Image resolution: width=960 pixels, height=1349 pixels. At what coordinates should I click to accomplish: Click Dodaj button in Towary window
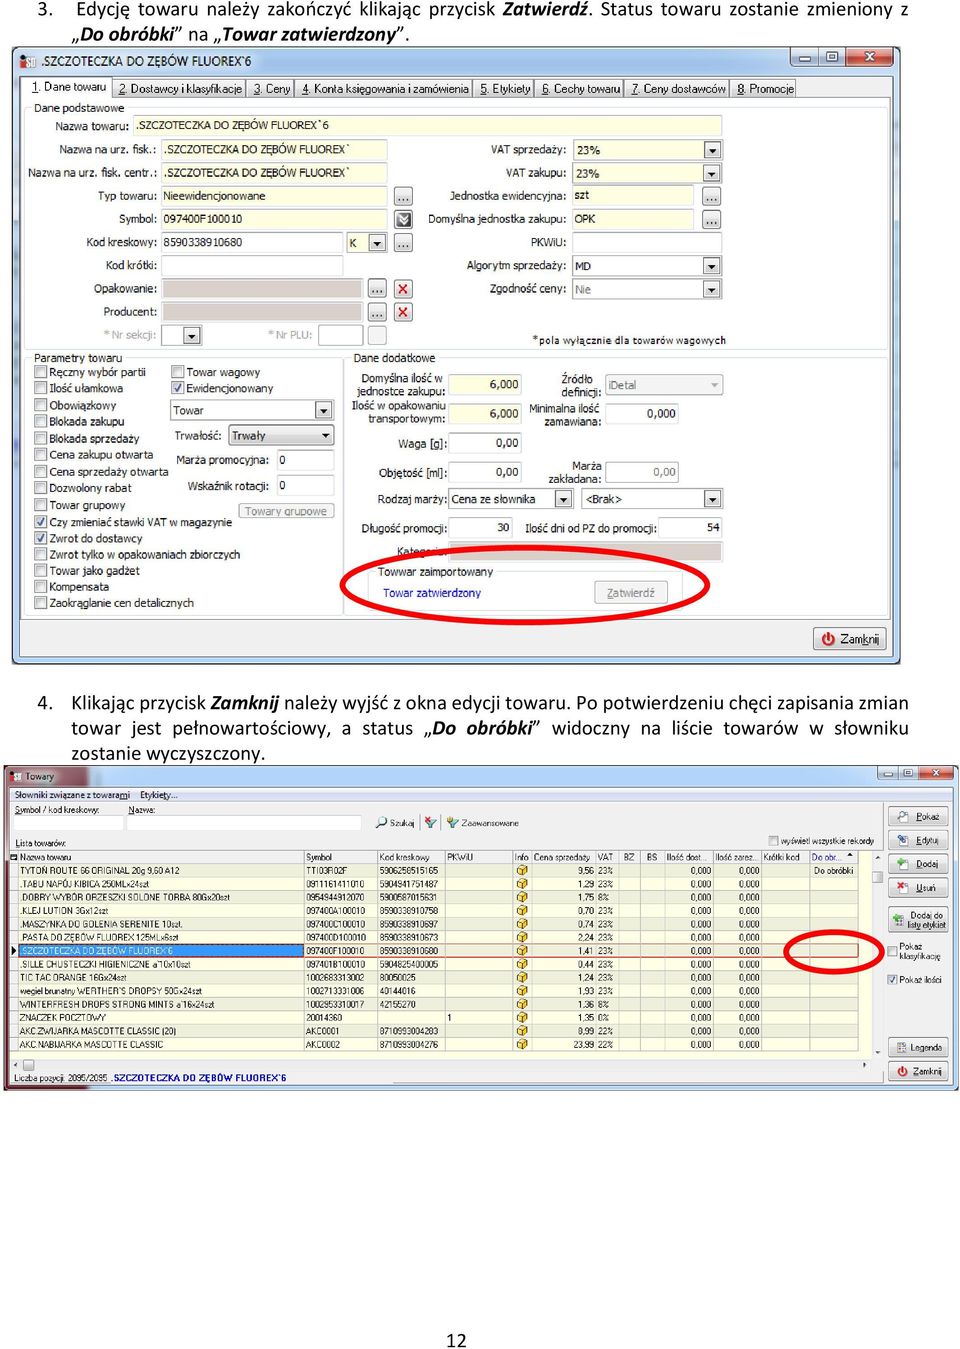click(918, 864)
